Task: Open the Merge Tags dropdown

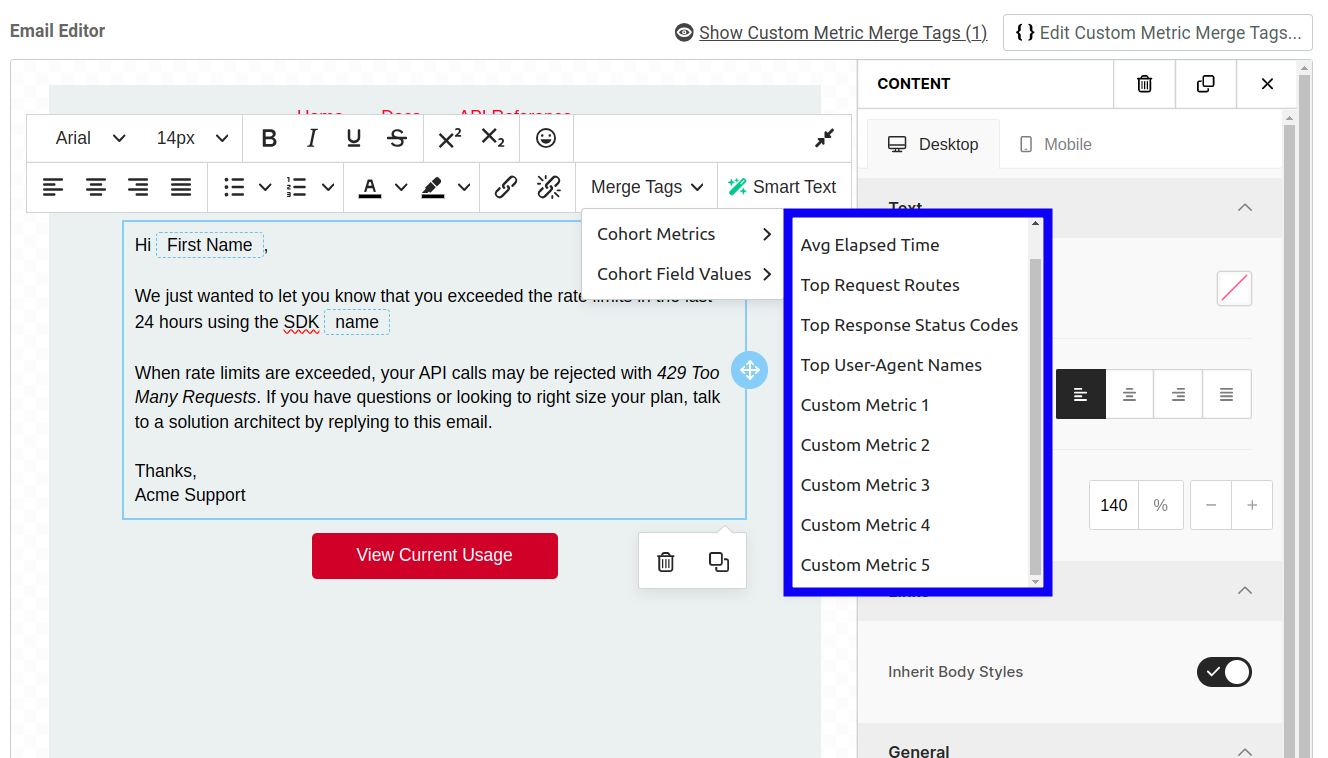Action: pos(645,187)
